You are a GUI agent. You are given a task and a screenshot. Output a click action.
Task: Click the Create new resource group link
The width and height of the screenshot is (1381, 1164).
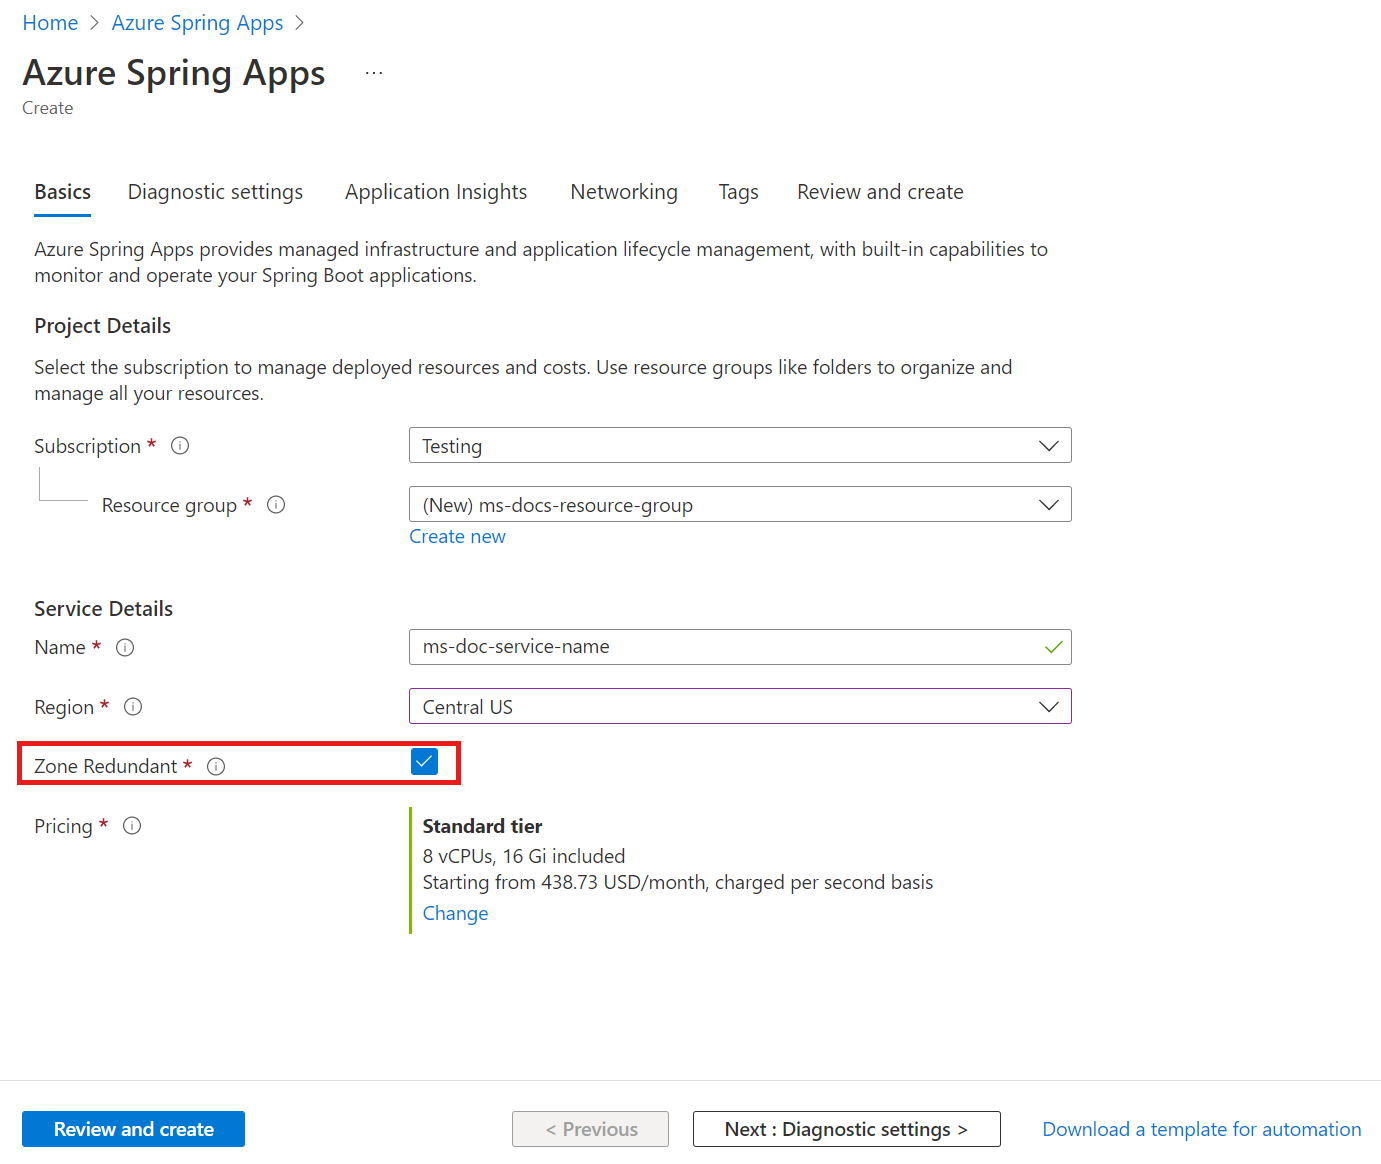pyautogui.click(x=457, y=537)
